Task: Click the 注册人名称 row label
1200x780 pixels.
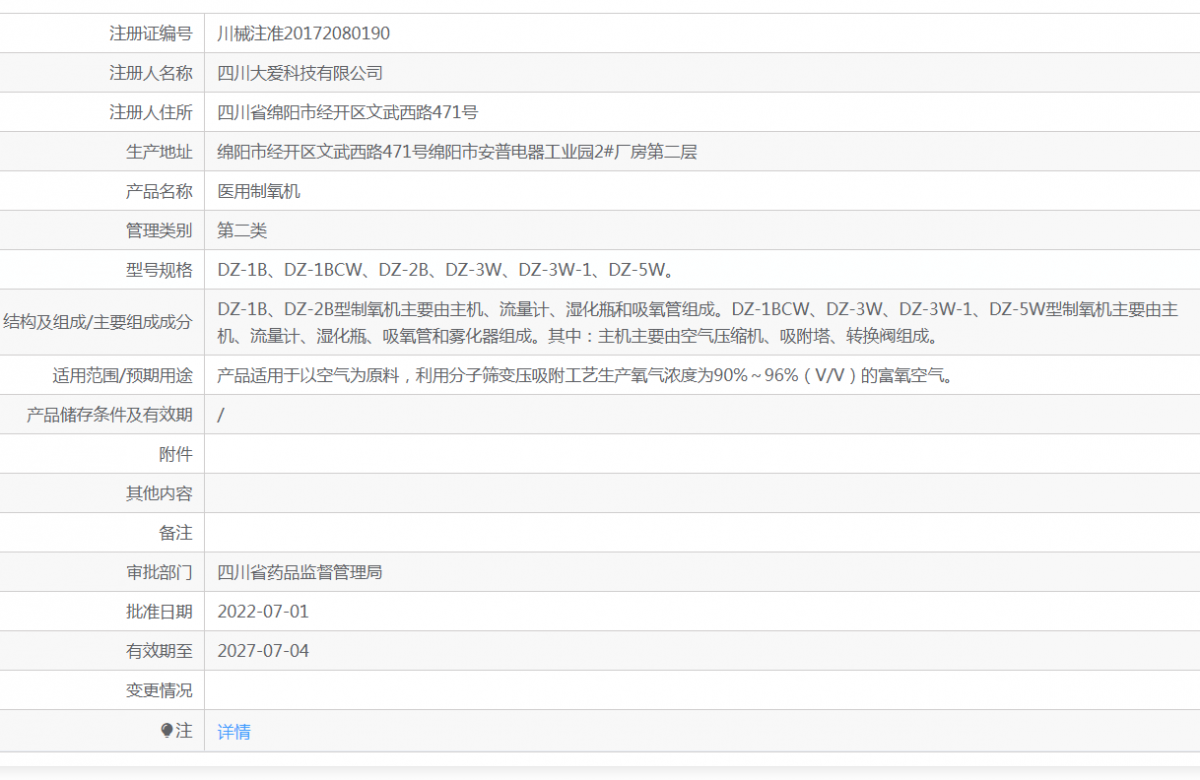Action: [x=150, y=73]
